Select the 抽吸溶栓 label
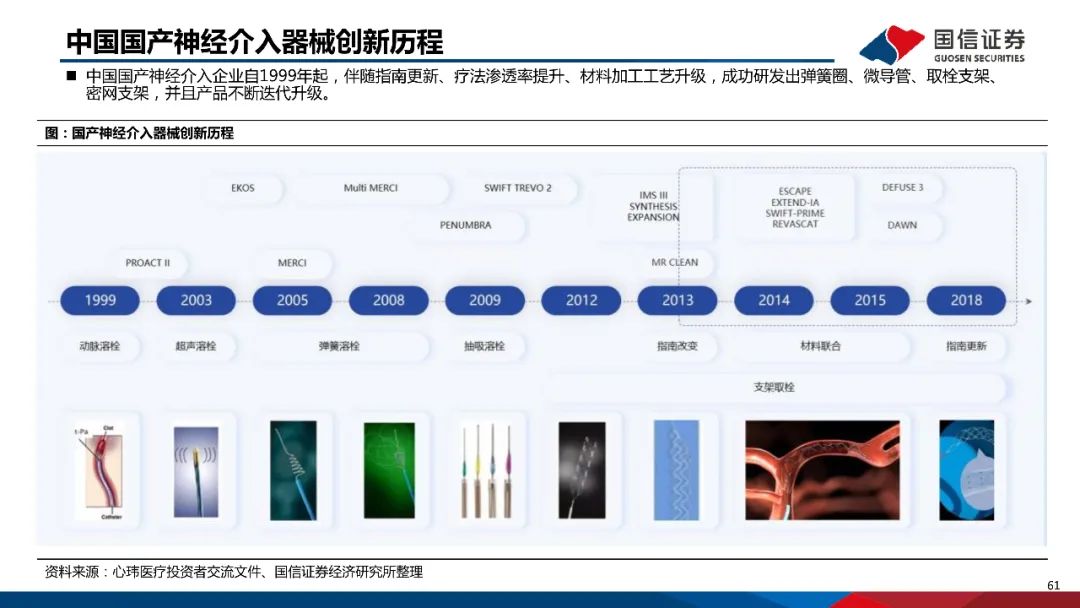The image size is (1080, 608). point(485,346)
